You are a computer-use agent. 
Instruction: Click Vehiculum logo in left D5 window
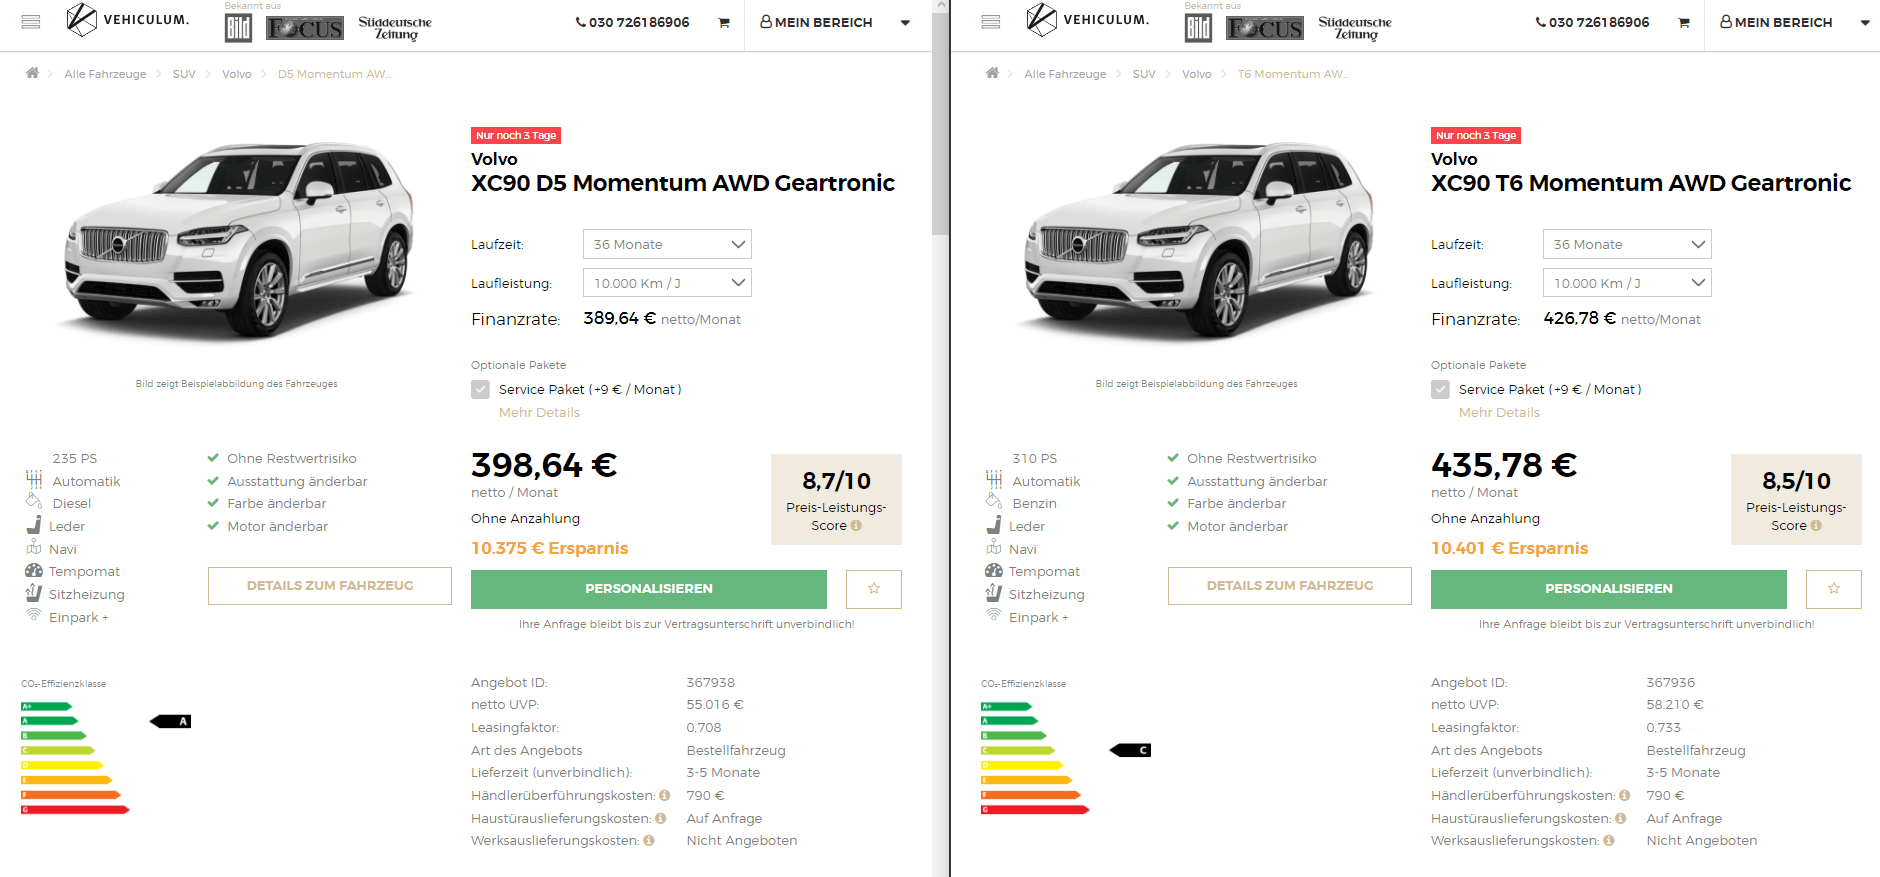click(127, 20)
